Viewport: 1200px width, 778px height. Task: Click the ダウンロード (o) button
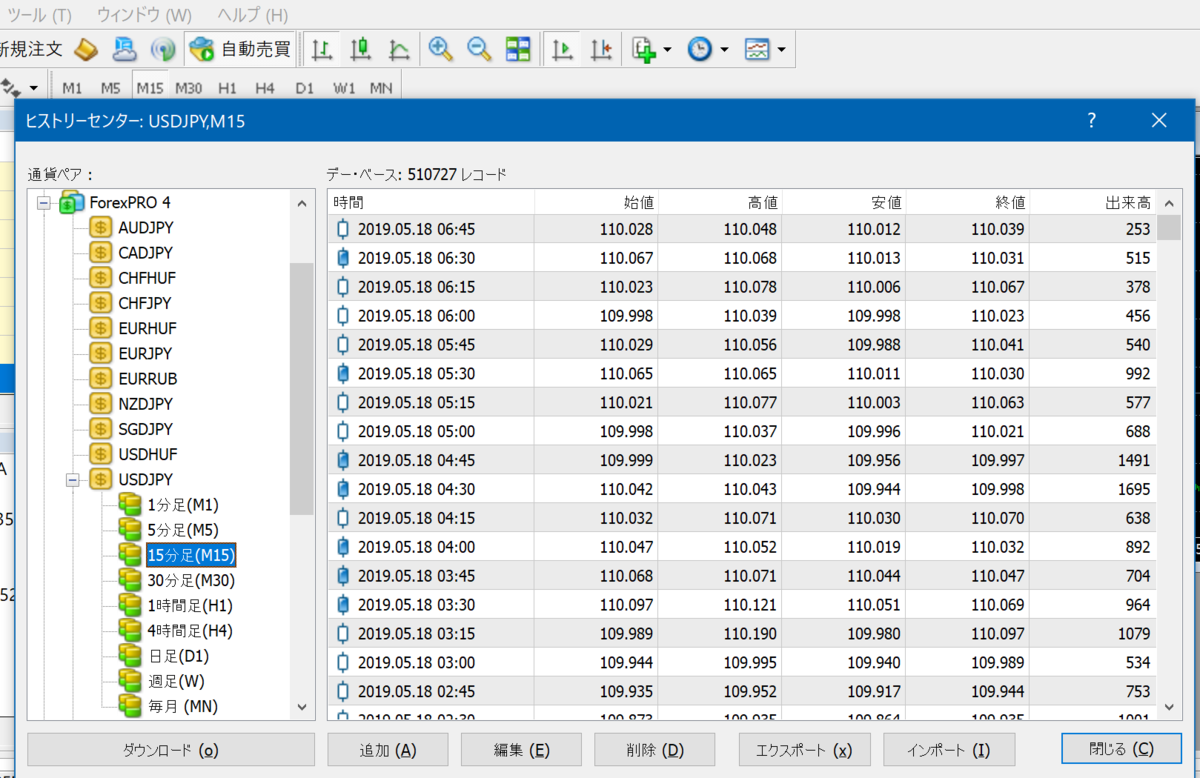pos(170,750)
